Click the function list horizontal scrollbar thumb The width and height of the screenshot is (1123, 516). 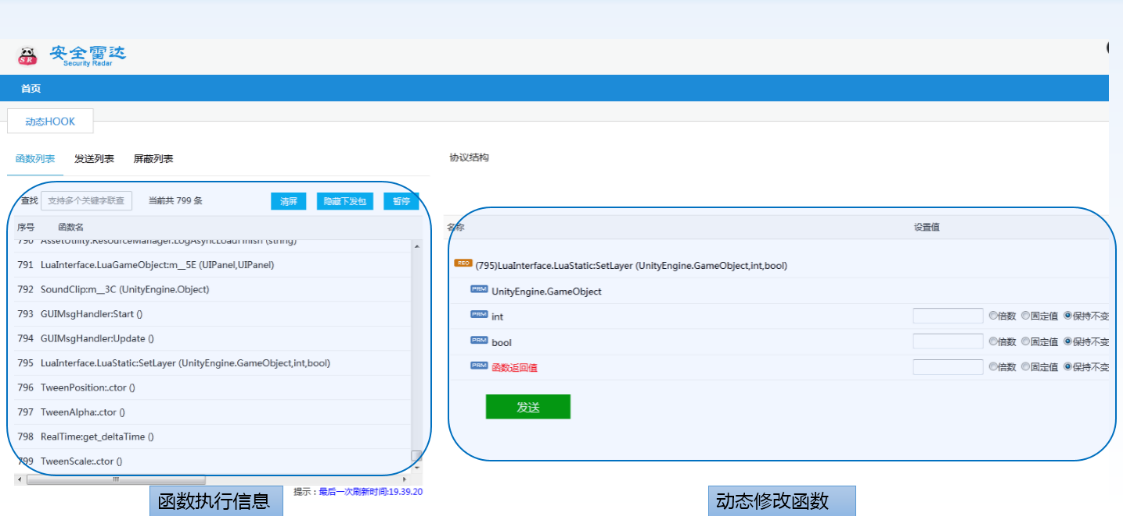point(115,479)
